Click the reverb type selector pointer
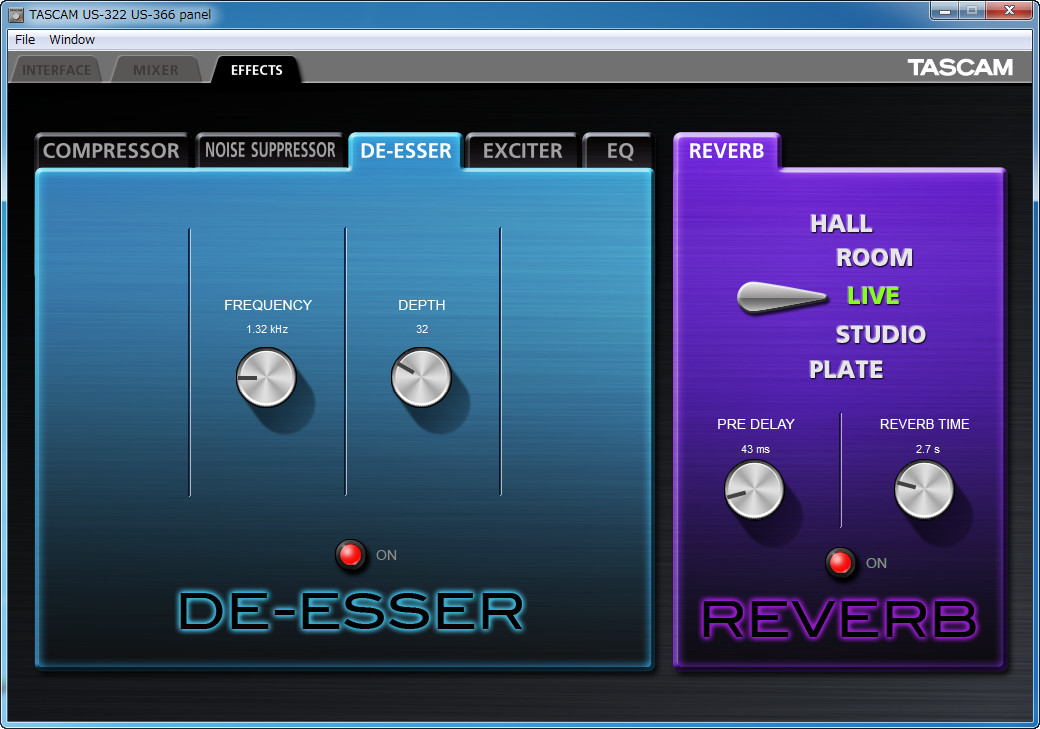 [x=783, y=297]
